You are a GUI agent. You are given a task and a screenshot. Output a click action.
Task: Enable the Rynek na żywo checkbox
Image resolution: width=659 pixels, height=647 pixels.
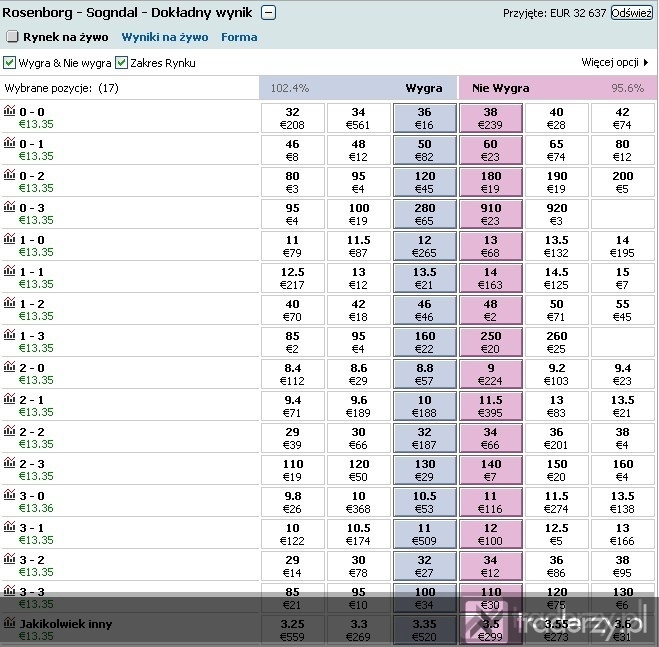coord(13,37)
